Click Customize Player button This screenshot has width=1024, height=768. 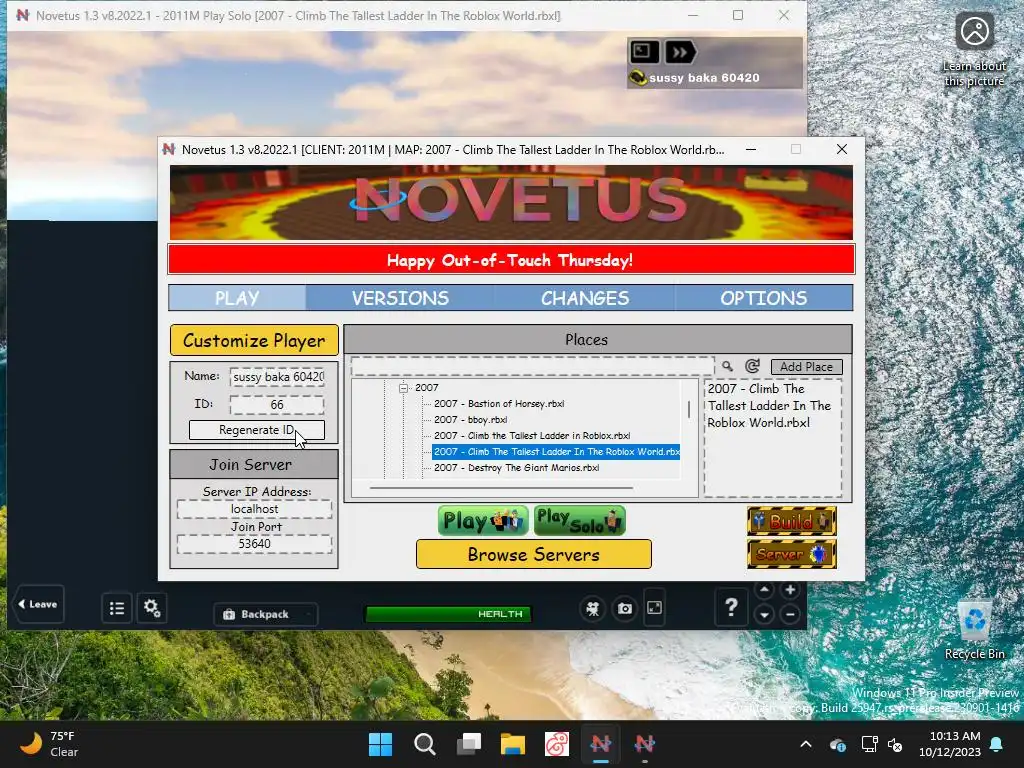tap(254, 340)
